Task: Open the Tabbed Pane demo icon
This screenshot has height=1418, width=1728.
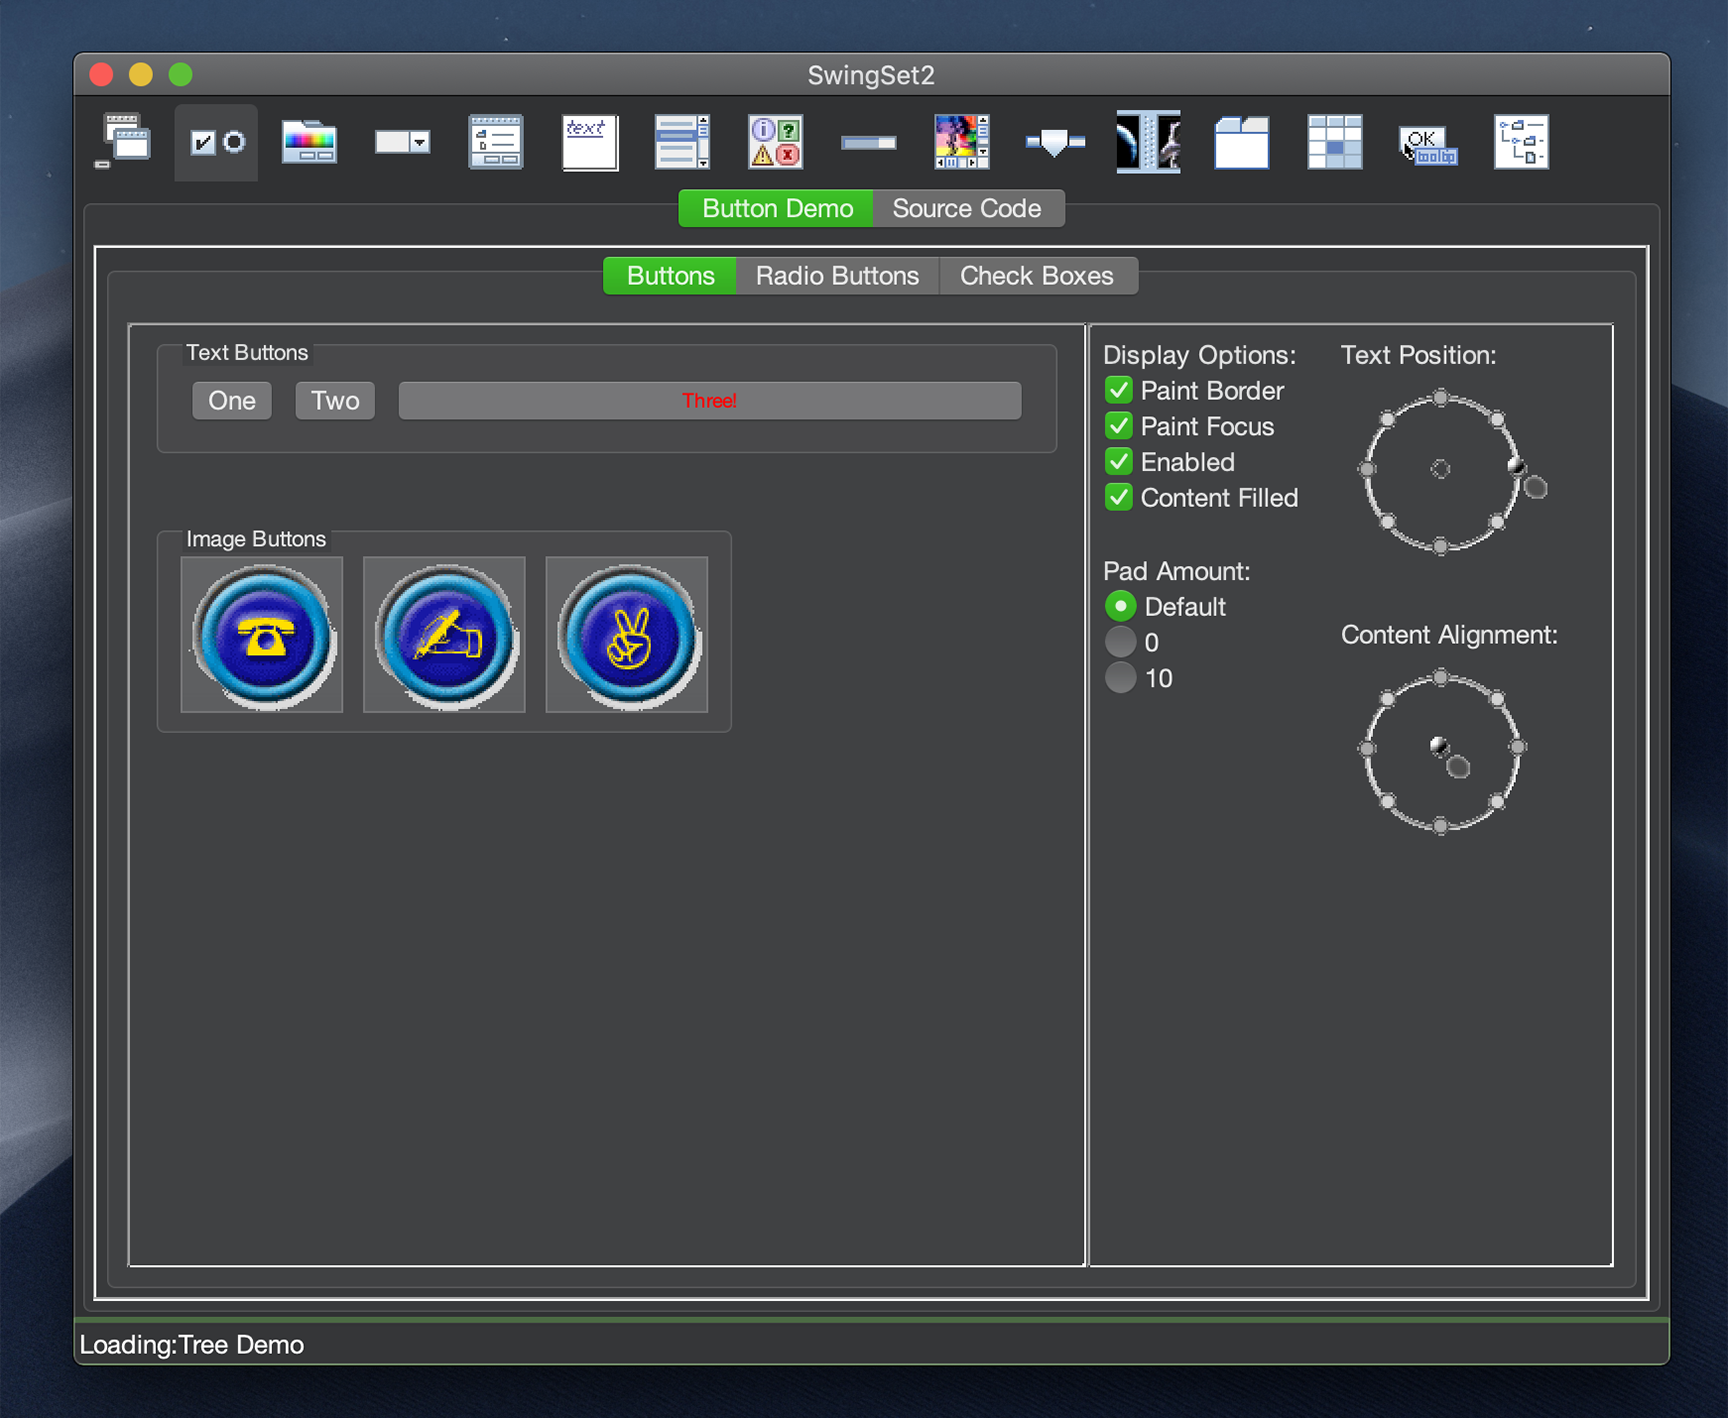Action: [1241, 142]
